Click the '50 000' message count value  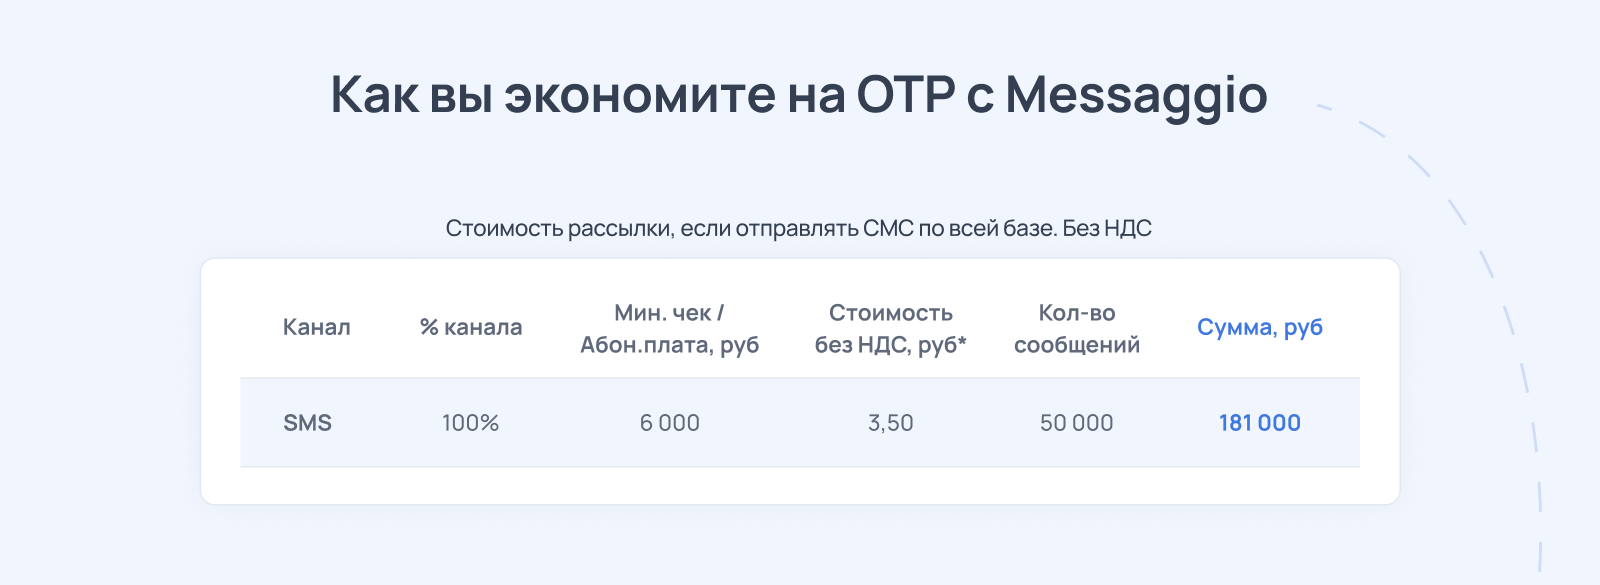coord(1077,423)
